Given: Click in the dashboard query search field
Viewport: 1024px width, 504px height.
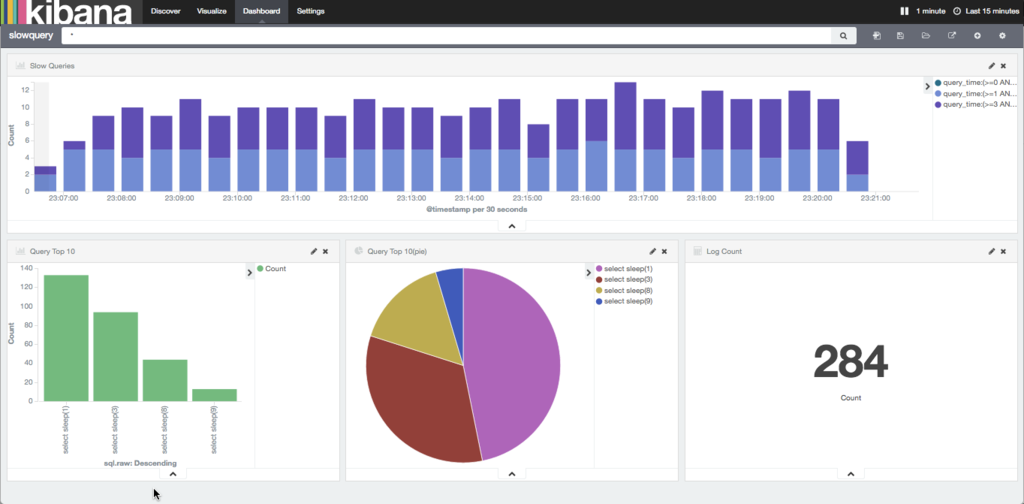Looking at the screenshot, I should point(446,36).
